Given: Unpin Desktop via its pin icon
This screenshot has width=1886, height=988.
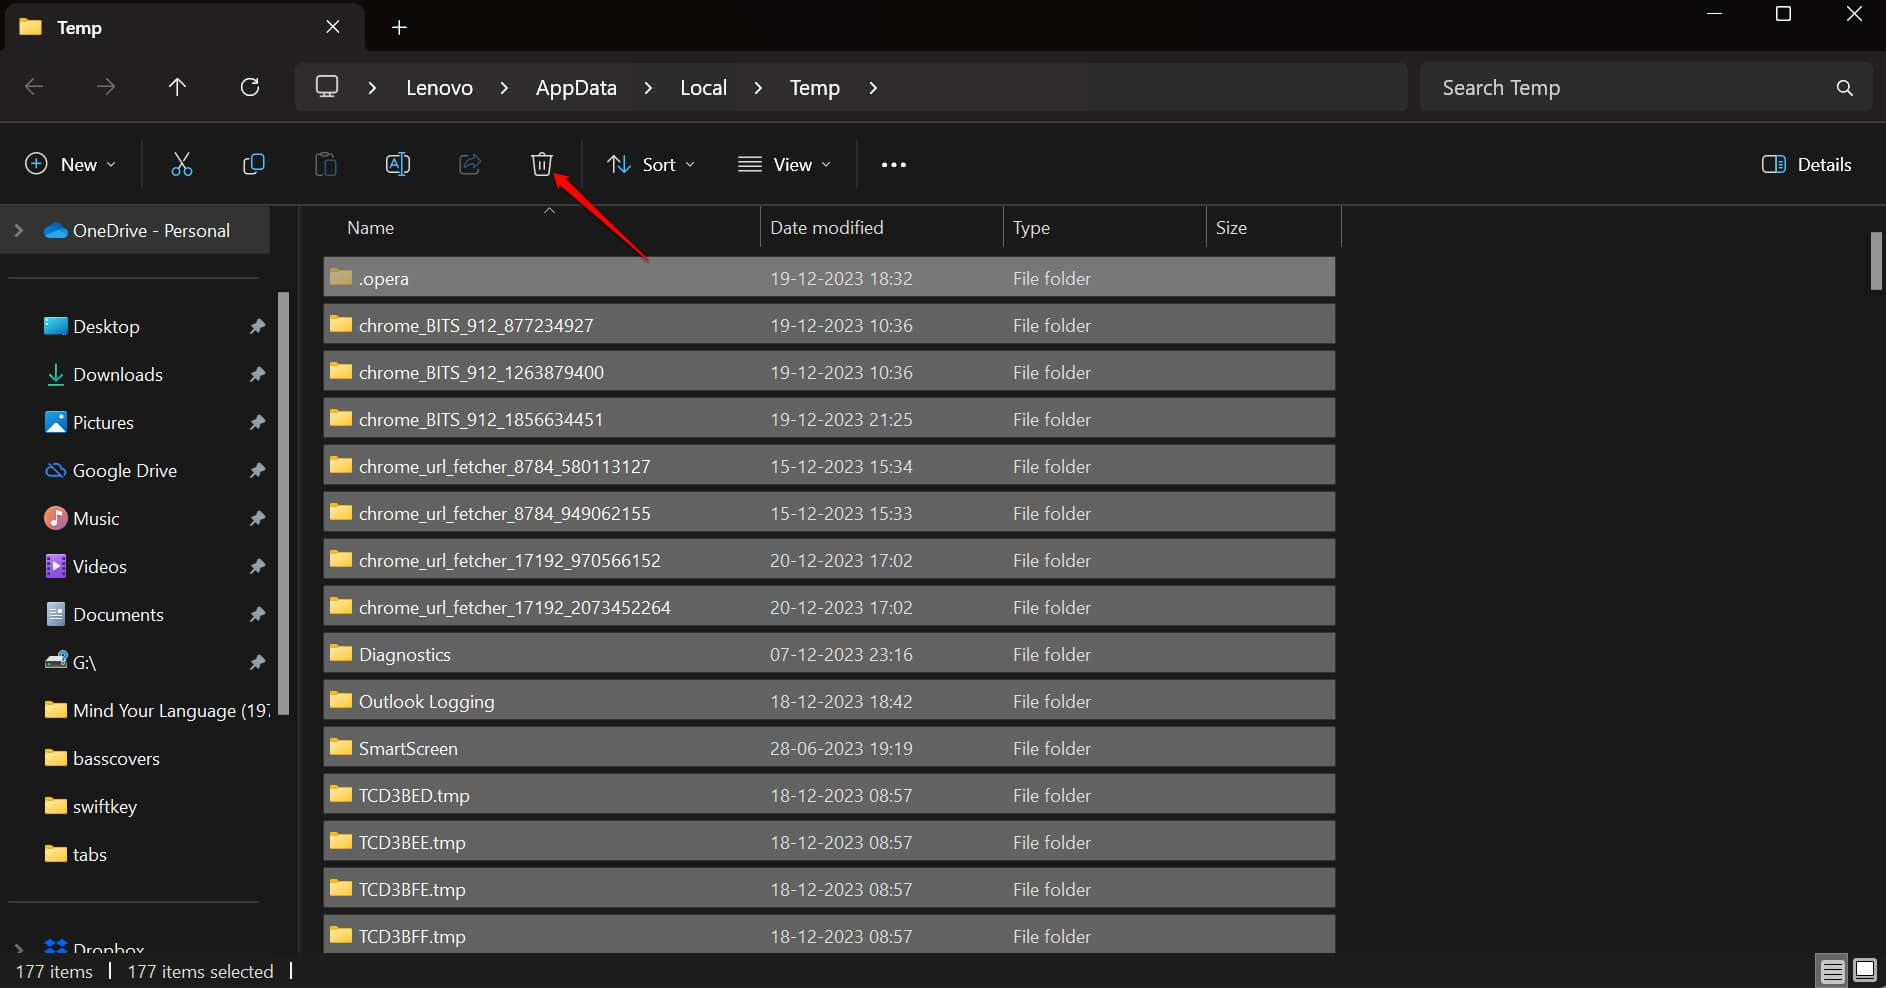Looking at the screenshot, I should (257, 326).
